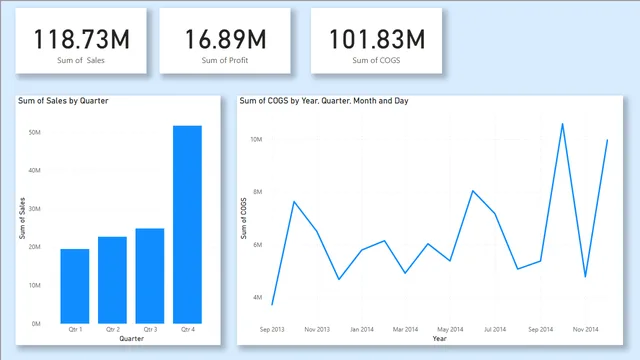
Task: Click the 'May 2014' axis label
Action: (450, 329)
